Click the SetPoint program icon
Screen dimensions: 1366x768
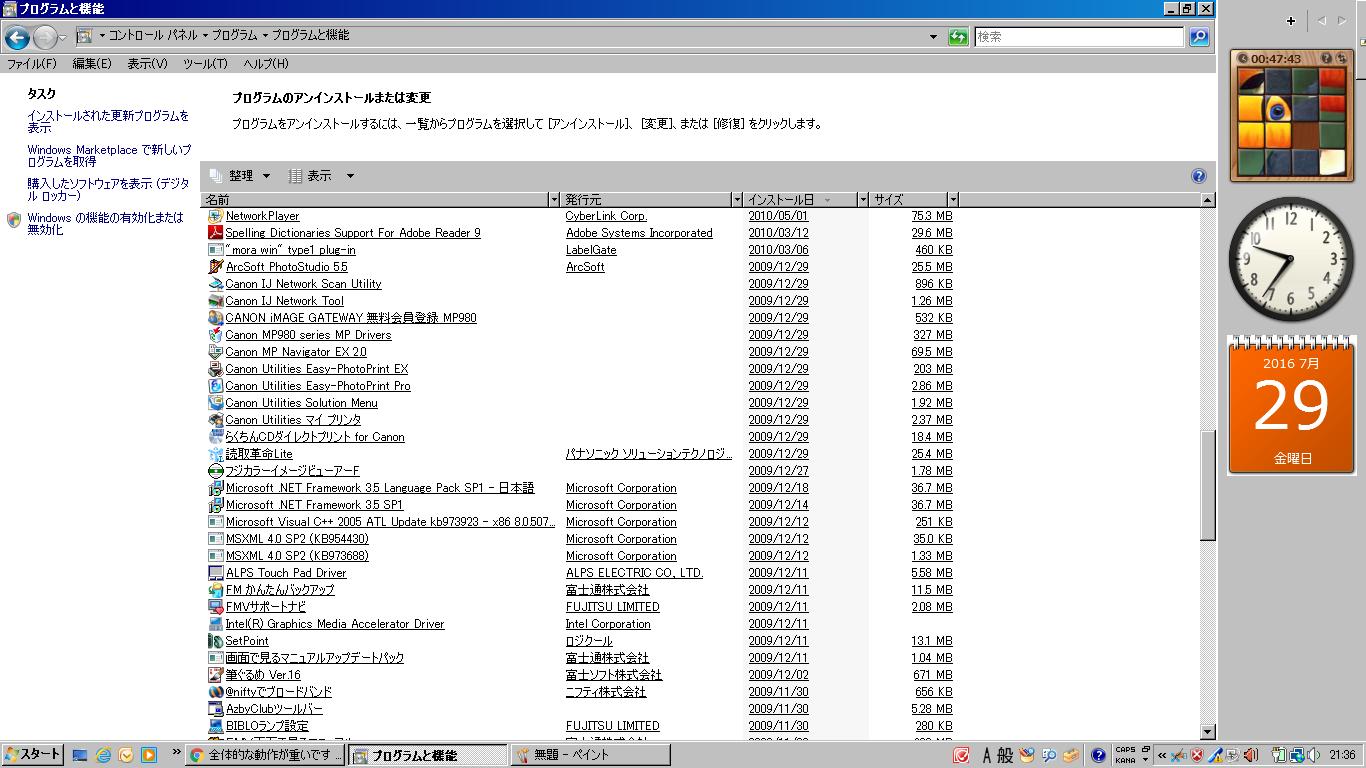[x=214, y=641]
